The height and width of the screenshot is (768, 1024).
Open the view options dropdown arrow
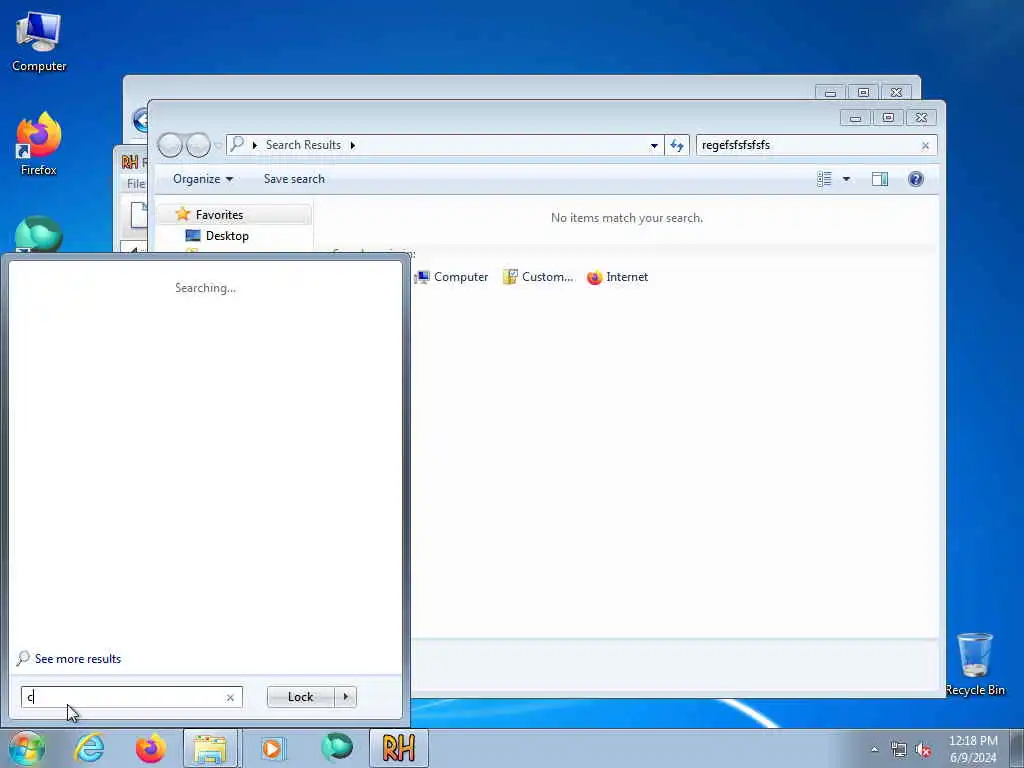coord(846,179)
